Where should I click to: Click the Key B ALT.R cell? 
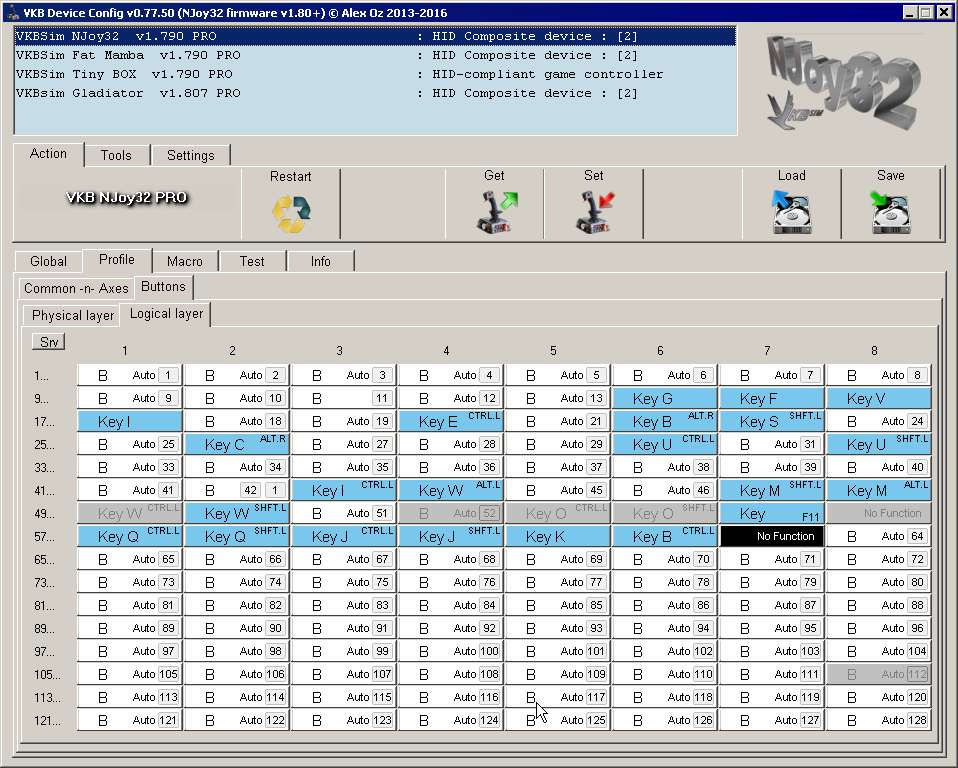pos(665,421)
